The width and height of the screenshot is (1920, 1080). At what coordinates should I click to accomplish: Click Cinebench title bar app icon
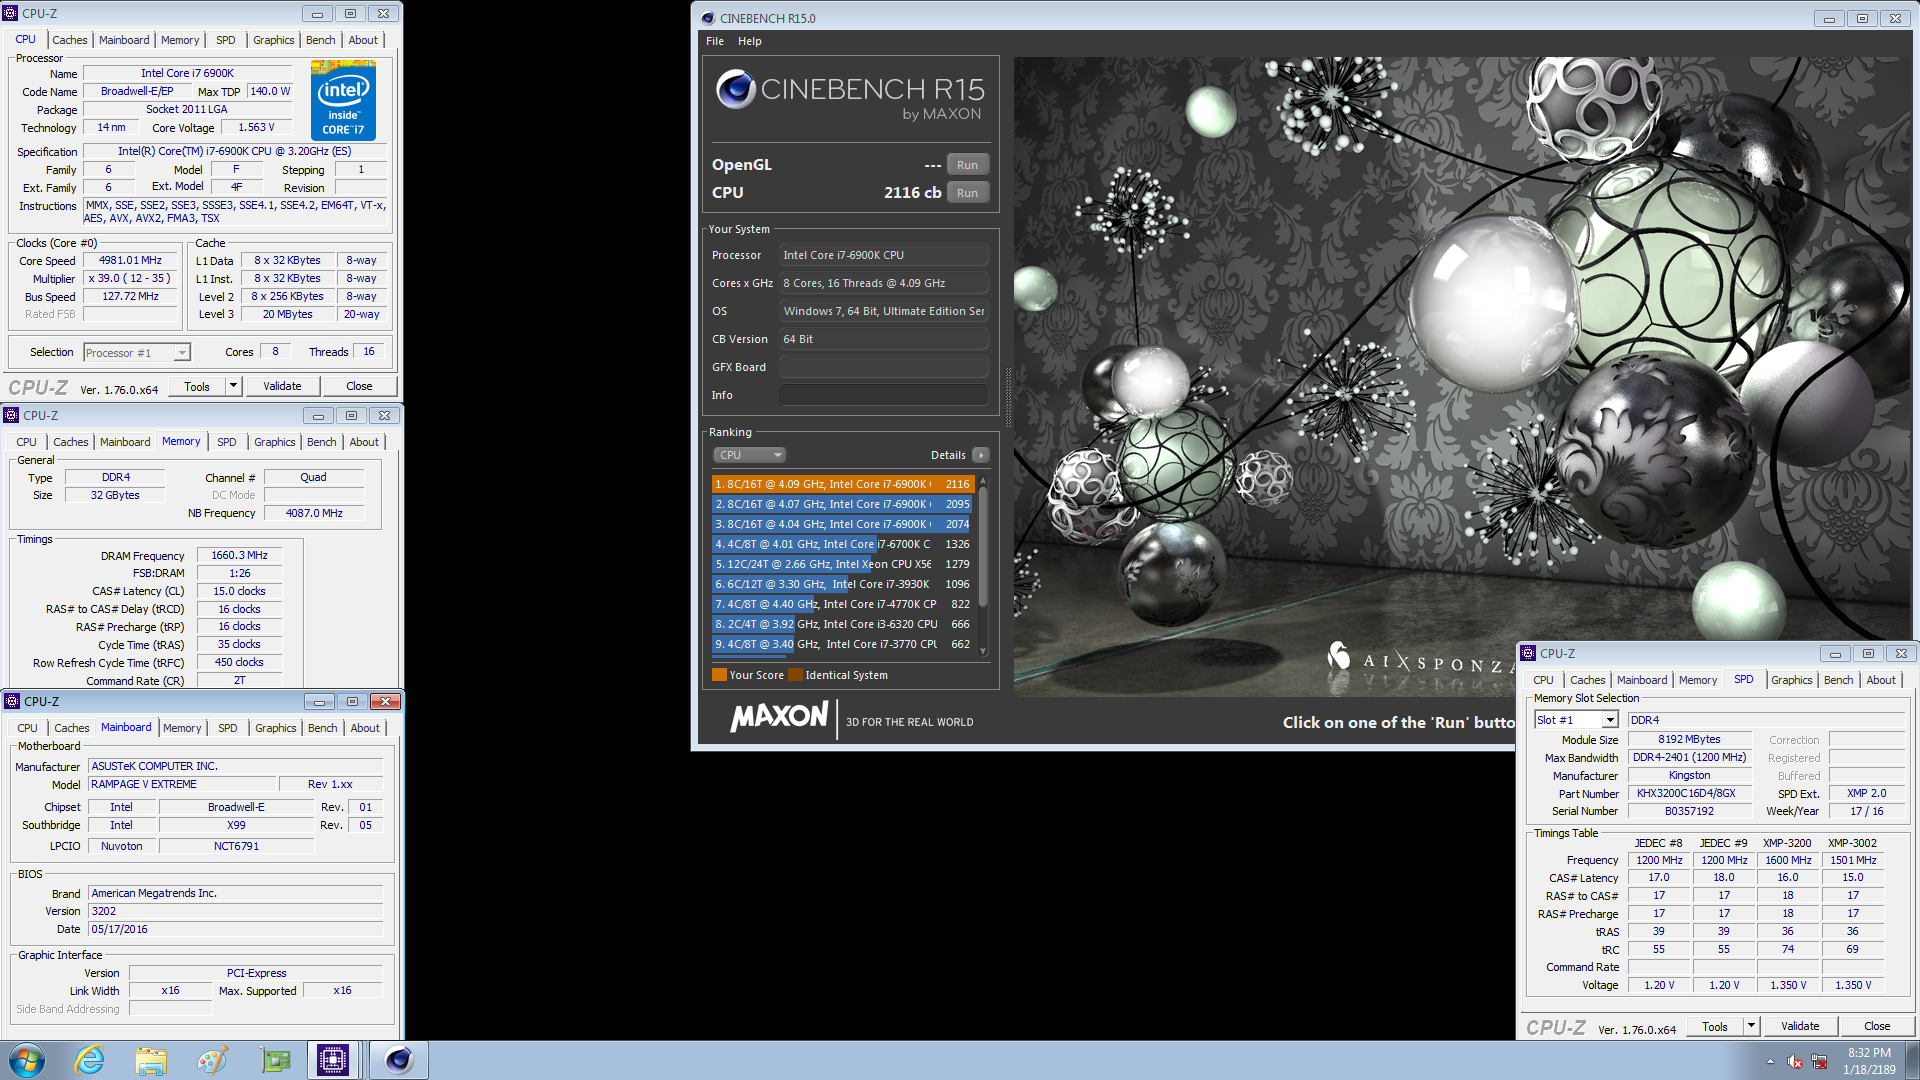point(708,18)
